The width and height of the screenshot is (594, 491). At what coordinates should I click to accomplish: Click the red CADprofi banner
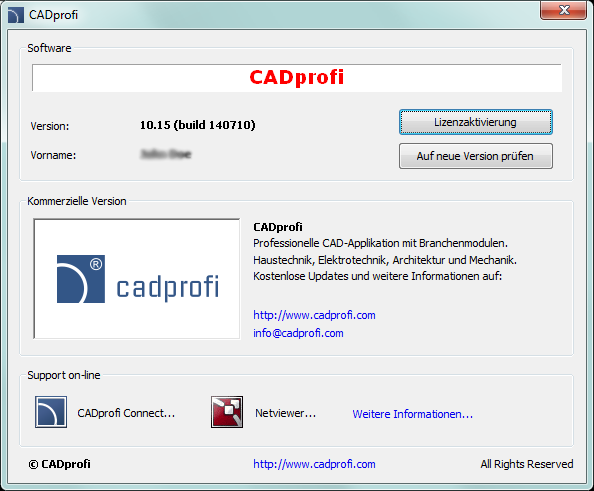(297, 78)
